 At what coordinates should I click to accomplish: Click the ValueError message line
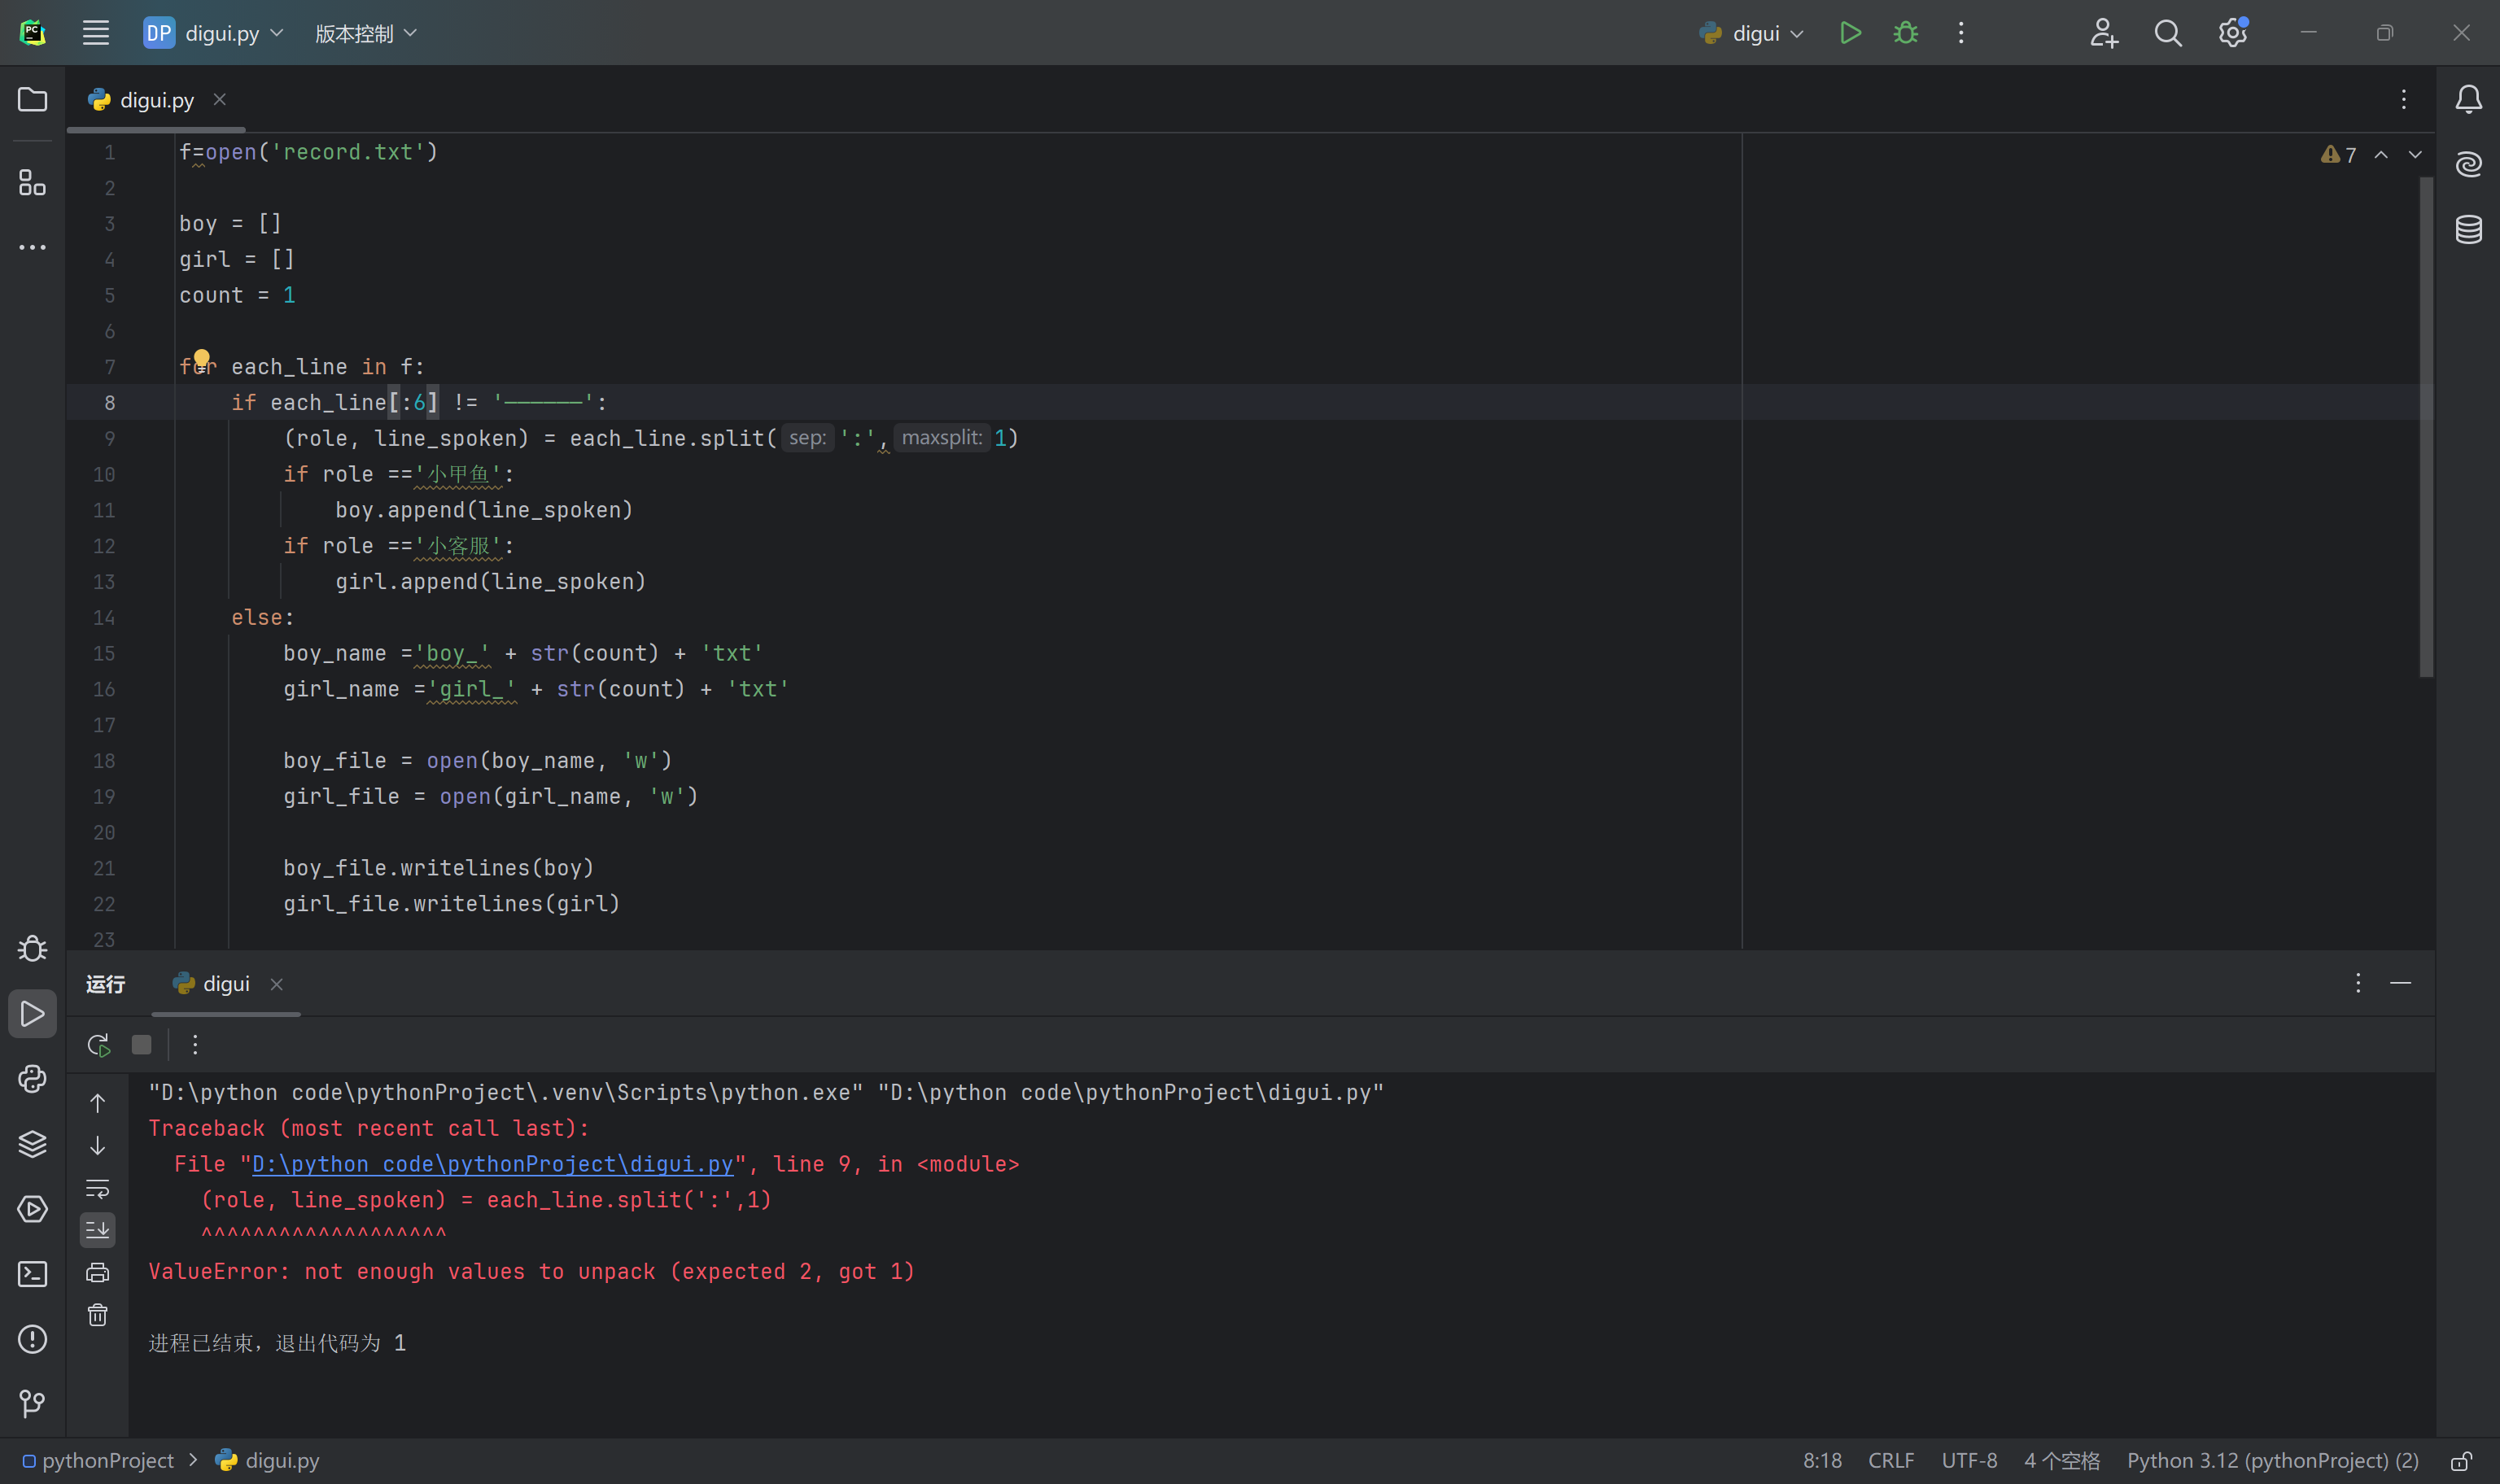click(532, 1272)
